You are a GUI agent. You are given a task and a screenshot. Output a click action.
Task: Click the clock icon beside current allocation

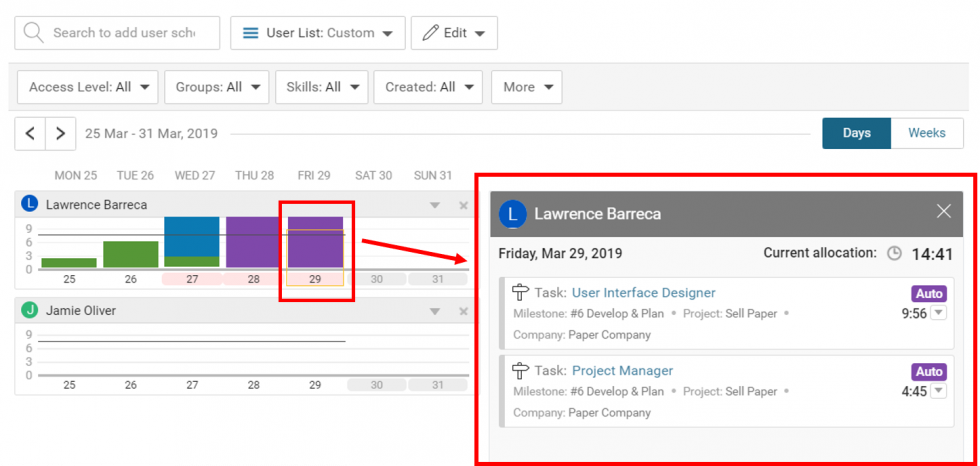point(894,254)
